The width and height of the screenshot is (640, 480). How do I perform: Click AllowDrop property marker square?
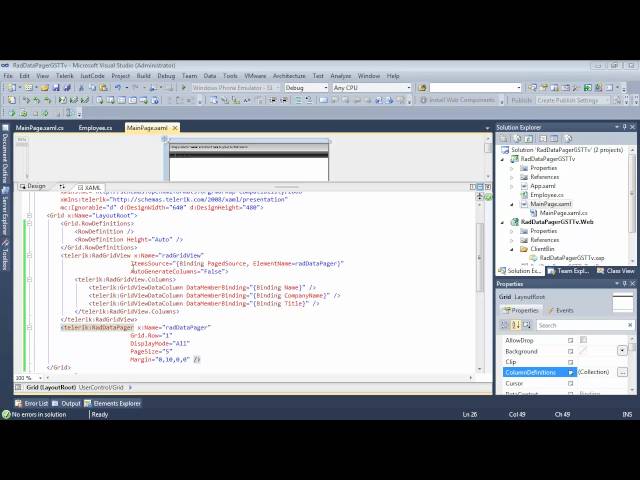tap(570, 340)
